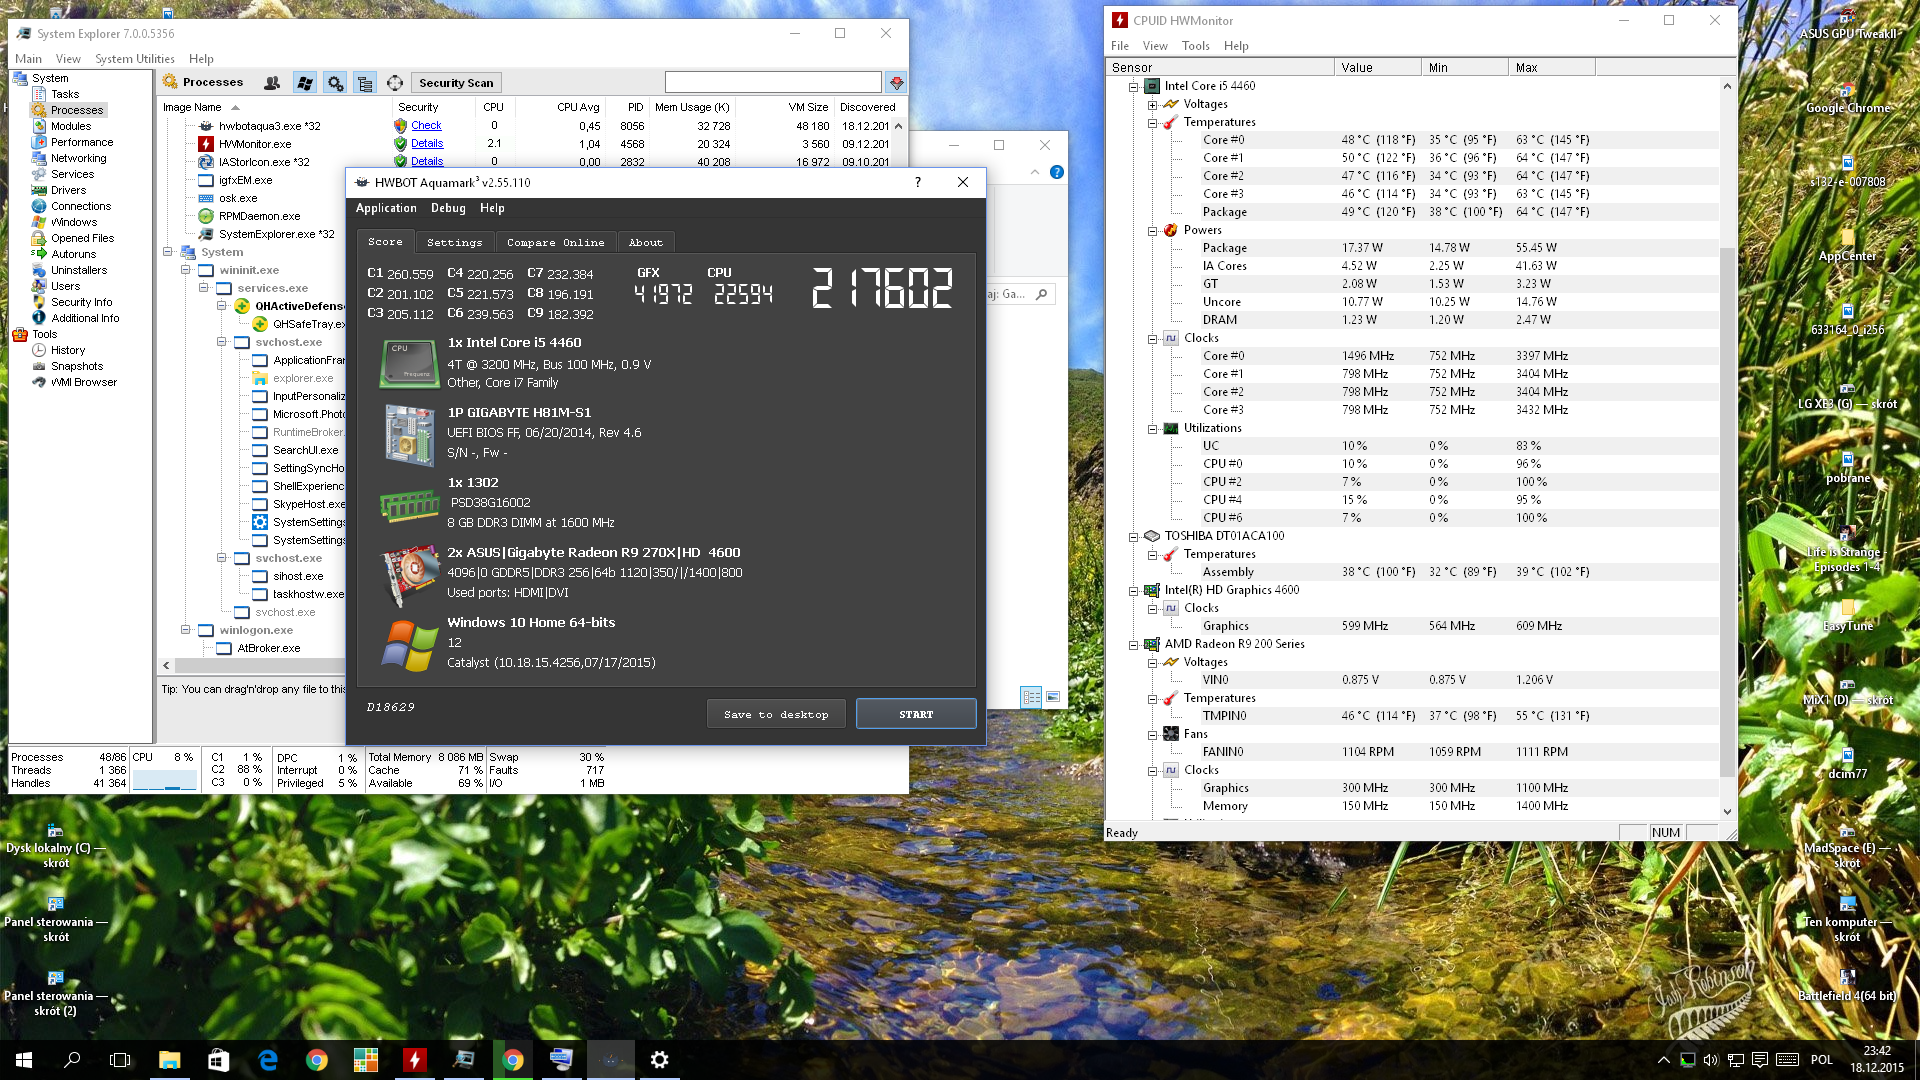Screen dimensions: 1920x1080
Task: Collapse the winlogon.exe node in the process tree
Action: click(186, 630)
